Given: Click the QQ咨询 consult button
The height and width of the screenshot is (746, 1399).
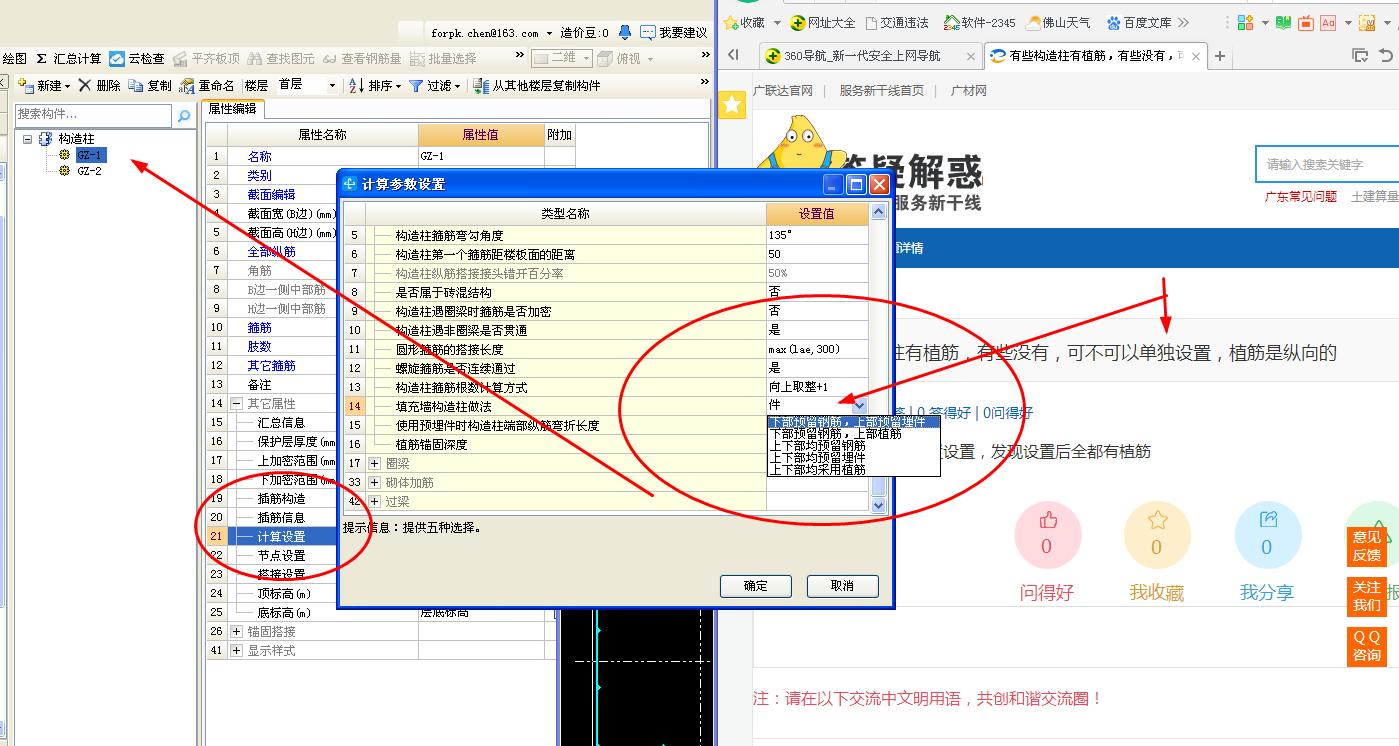Looking at the screenshot, I should [1367, 646].
